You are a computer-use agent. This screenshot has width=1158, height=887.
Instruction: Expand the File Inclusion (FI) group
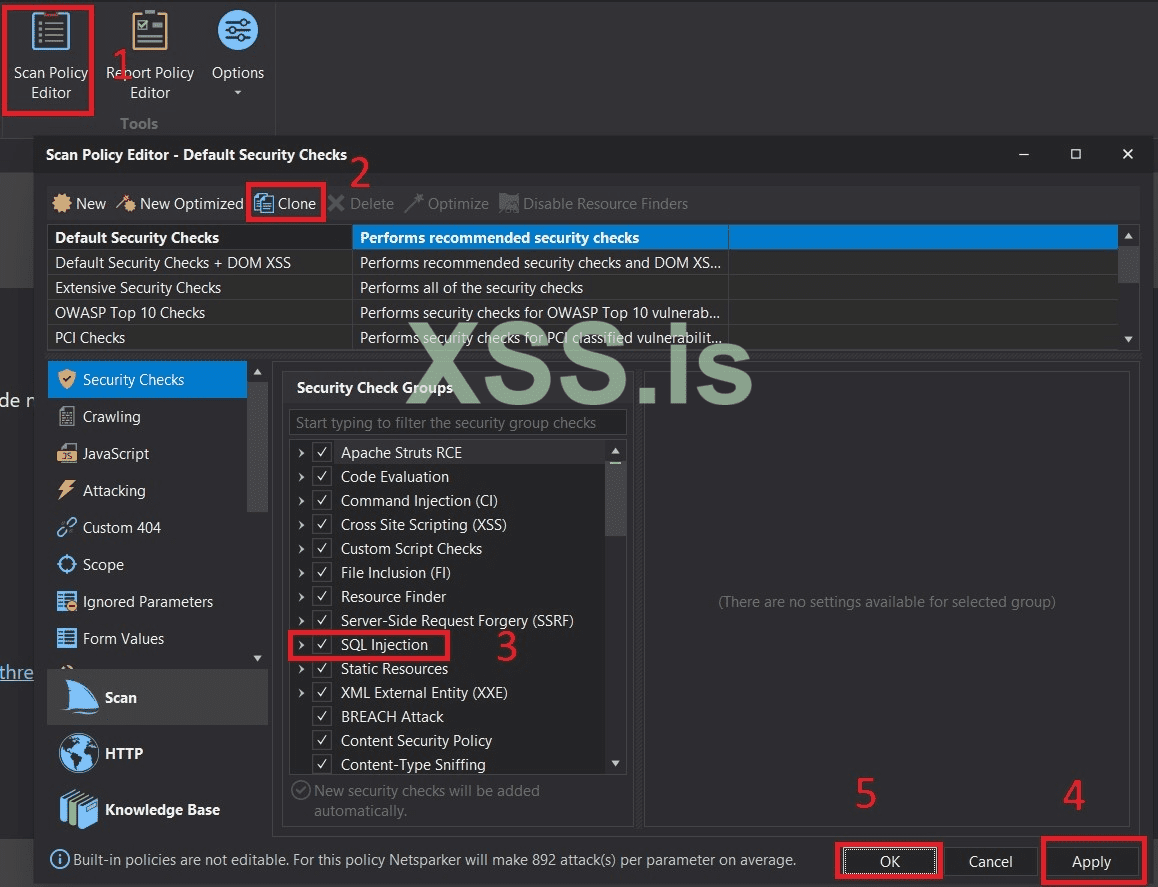coord(301,572)
